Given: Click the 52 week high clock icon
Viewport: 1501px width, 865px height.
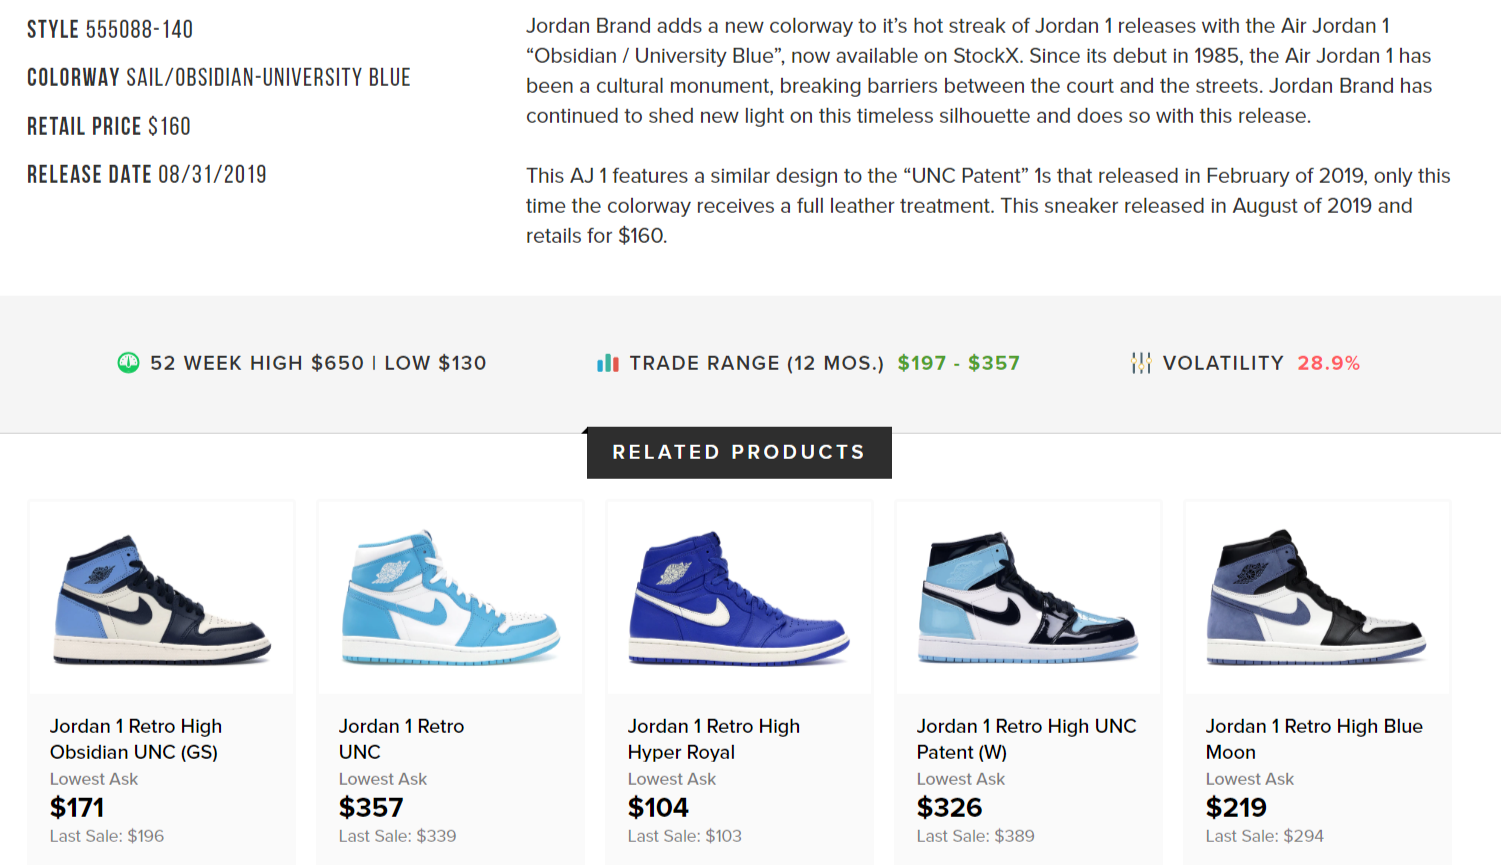Looking at the screenshot, I should [128, 363].
